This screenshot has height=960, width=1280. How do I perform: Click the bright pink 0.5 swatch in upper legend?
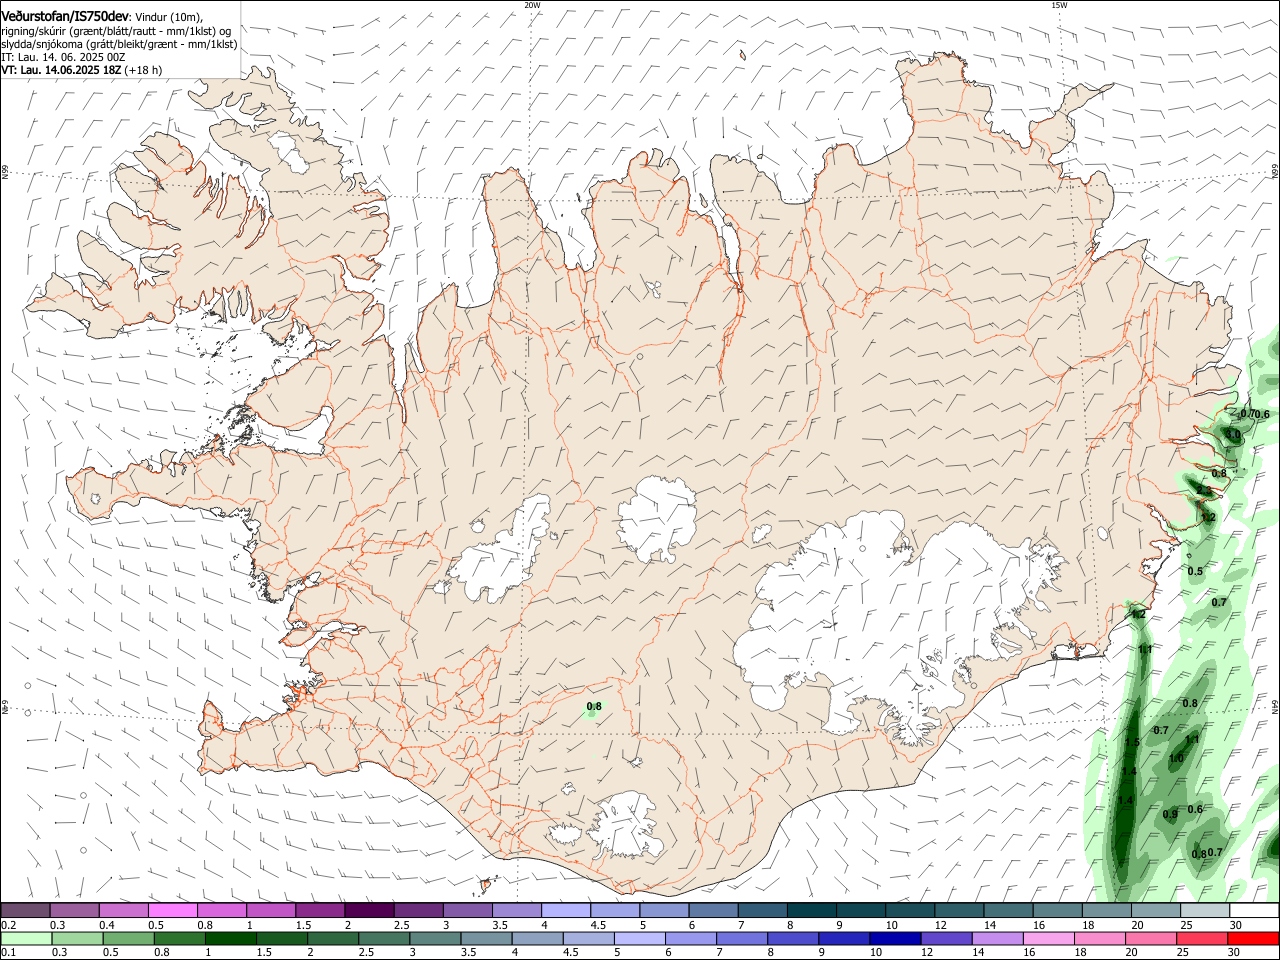[172, 911]
